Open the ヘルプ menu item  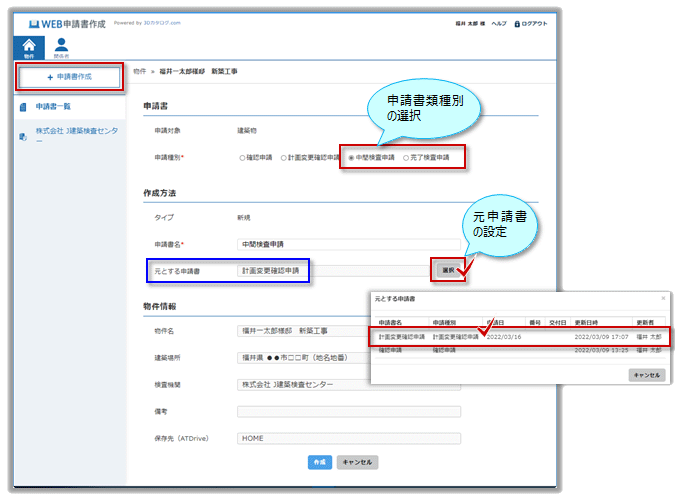click(x=485, y=23)
